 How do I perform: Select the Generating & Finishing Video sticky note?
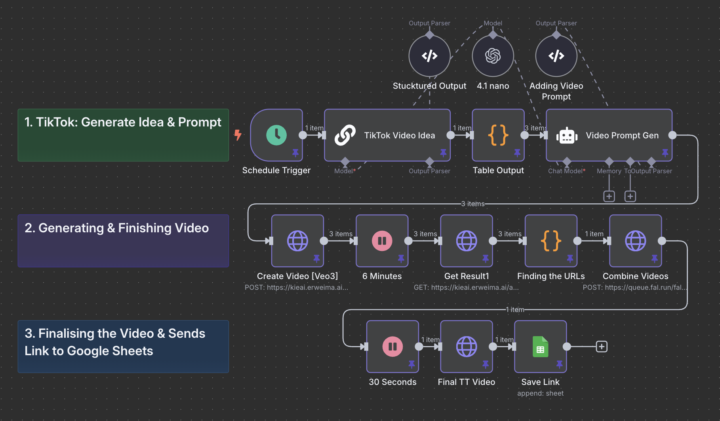pyautogui.click(x=123, y=241)
